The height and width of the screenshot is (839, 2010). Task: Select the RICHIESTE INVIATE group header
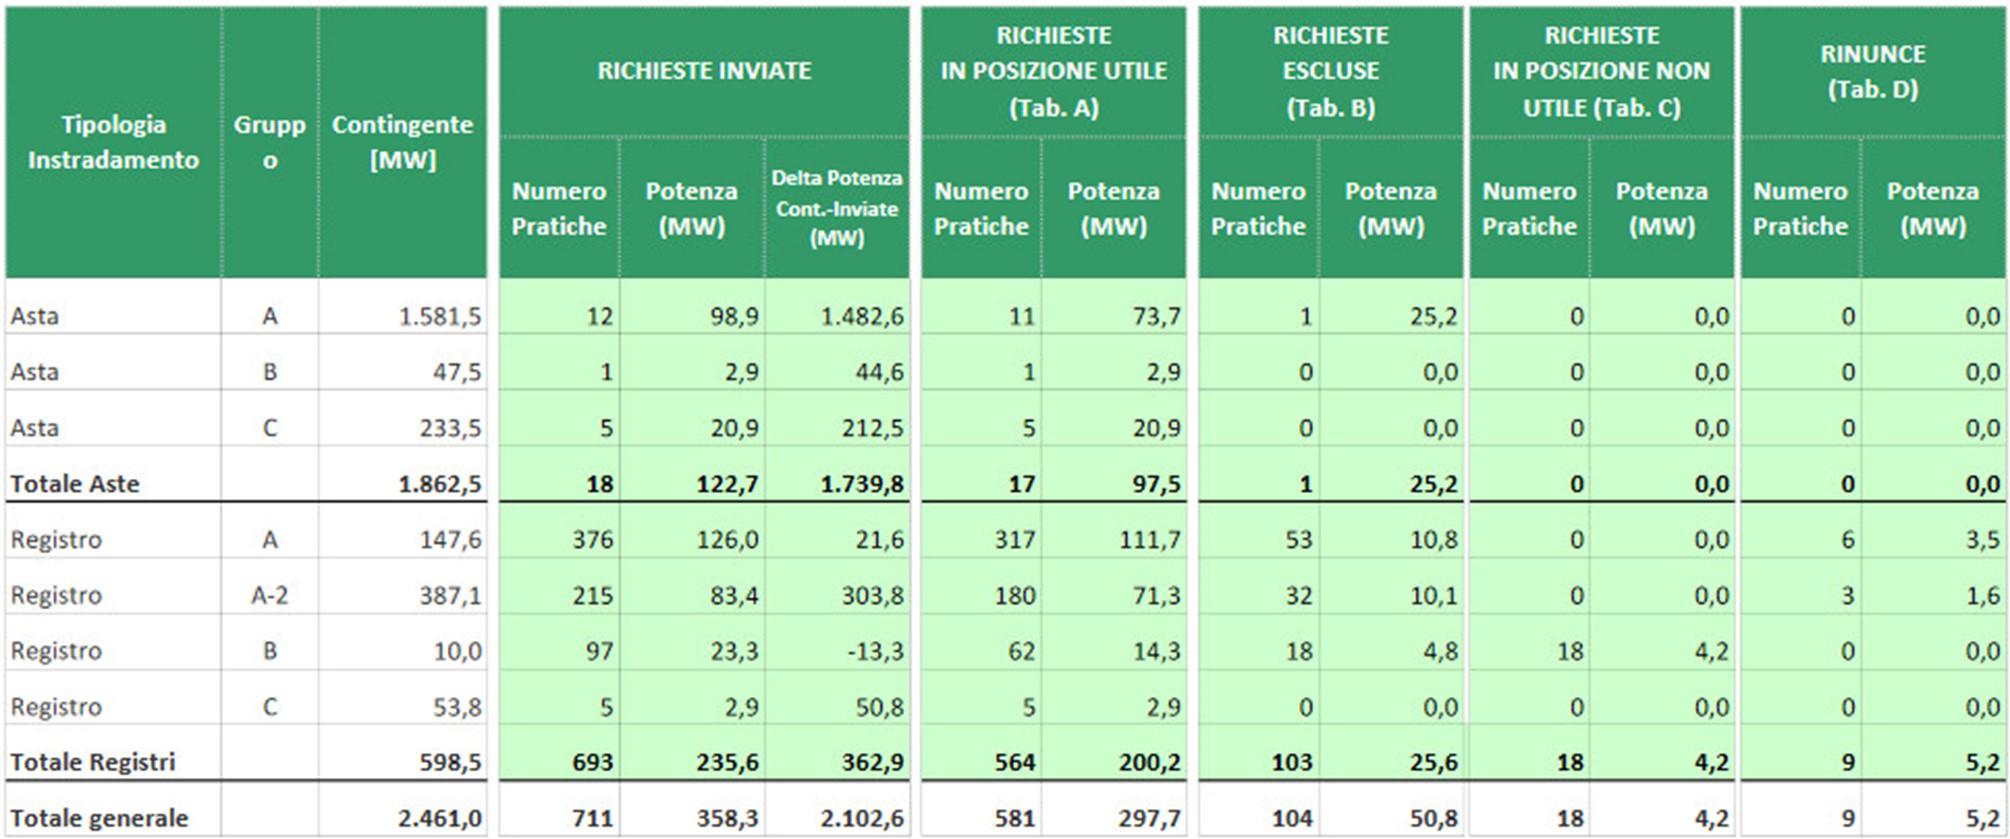point(704,71)
